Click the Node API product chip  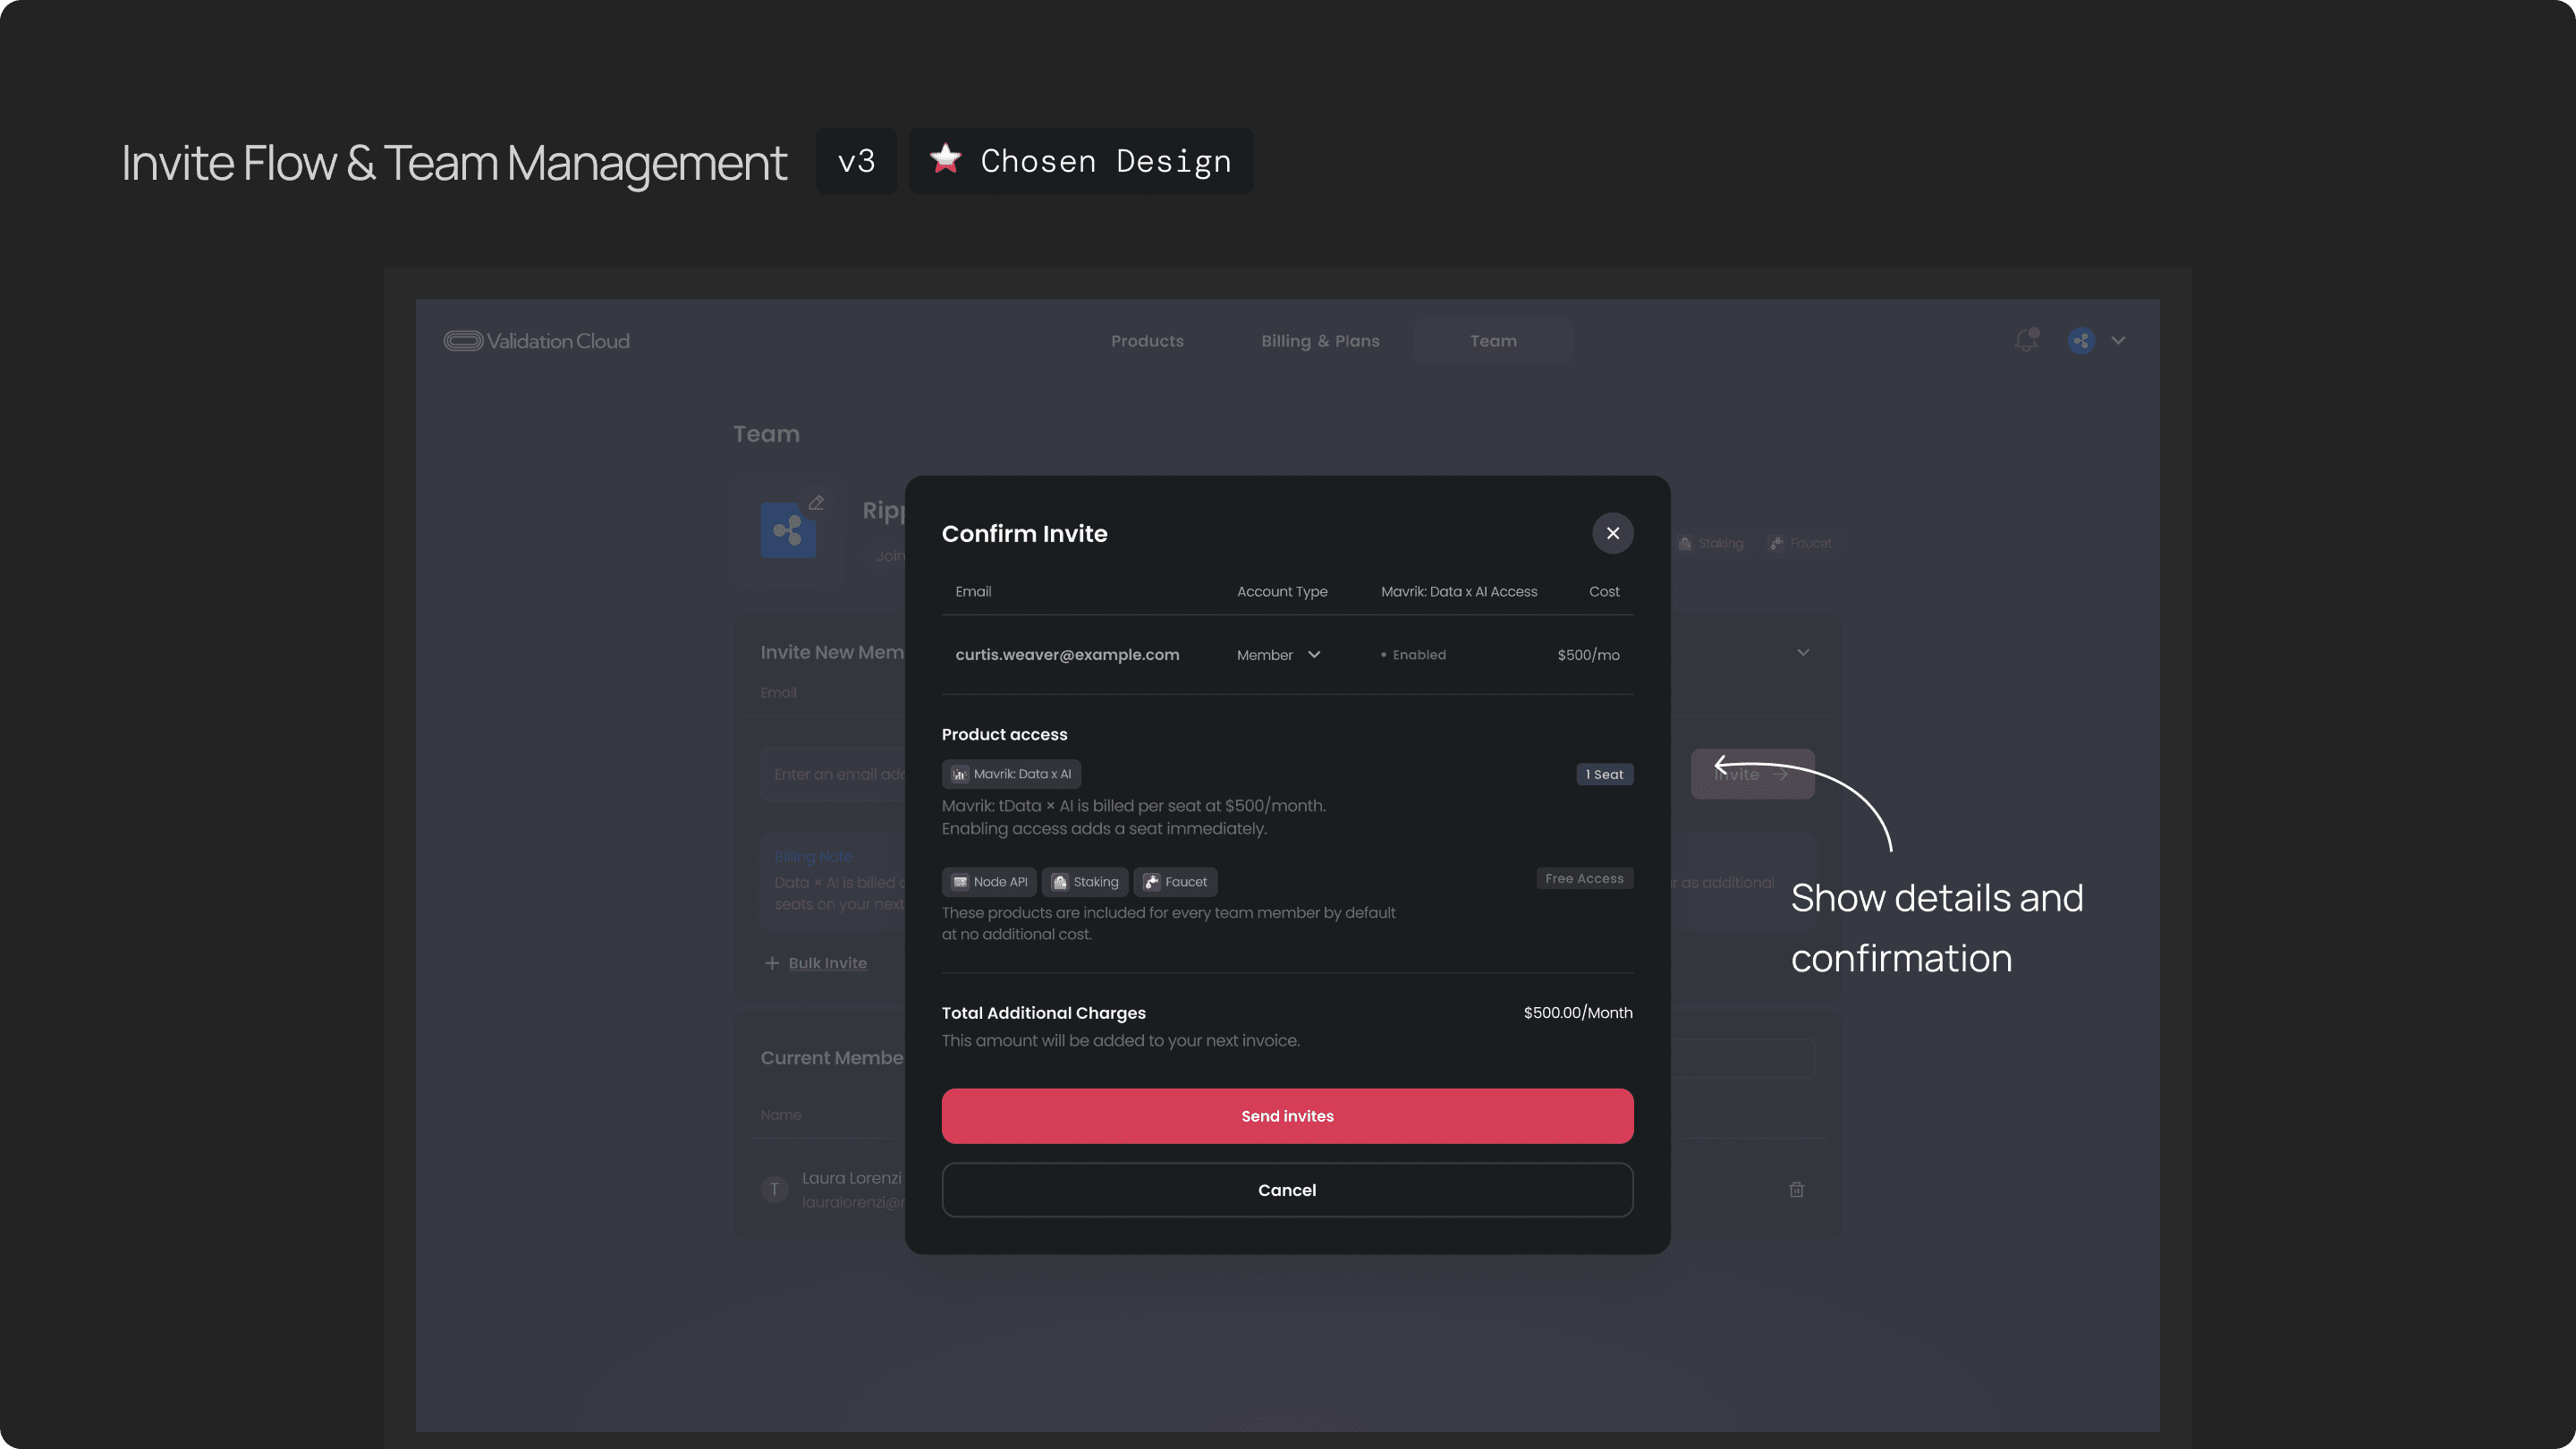tap(989, 882)
